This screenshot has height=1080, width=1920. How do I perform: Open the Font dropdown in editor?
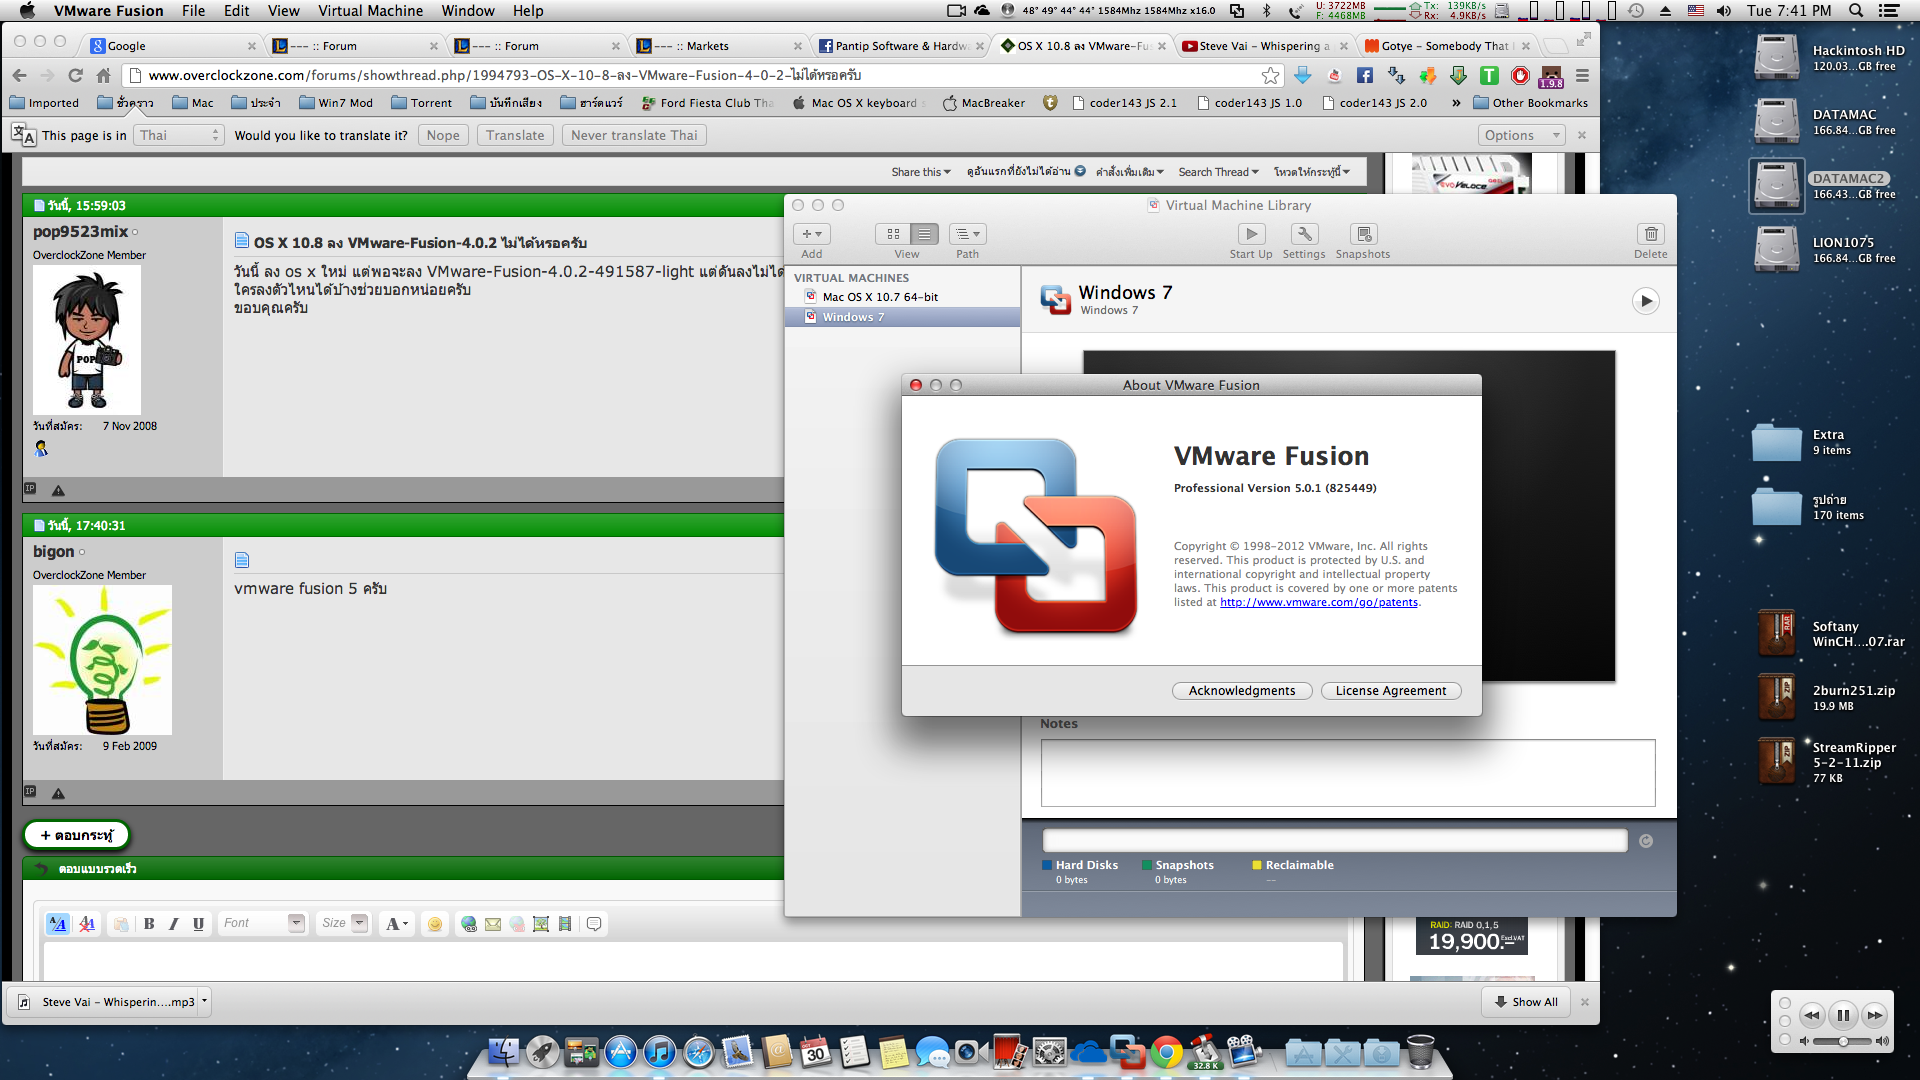click(x=264, y=923)
